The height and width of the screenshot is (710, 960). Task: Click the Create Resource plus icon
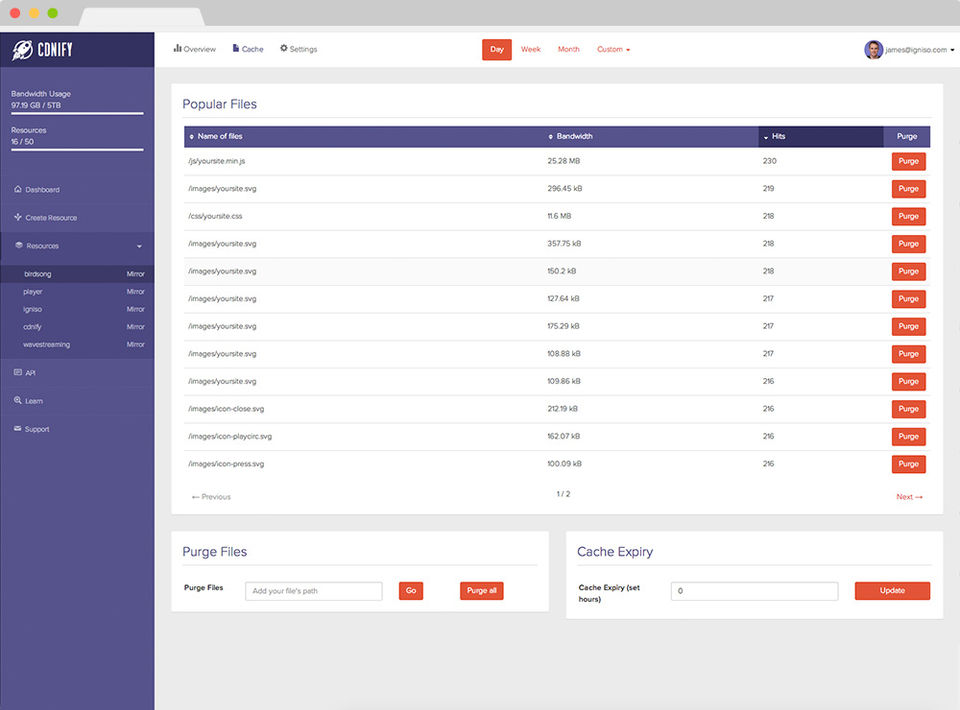(18, 217)
